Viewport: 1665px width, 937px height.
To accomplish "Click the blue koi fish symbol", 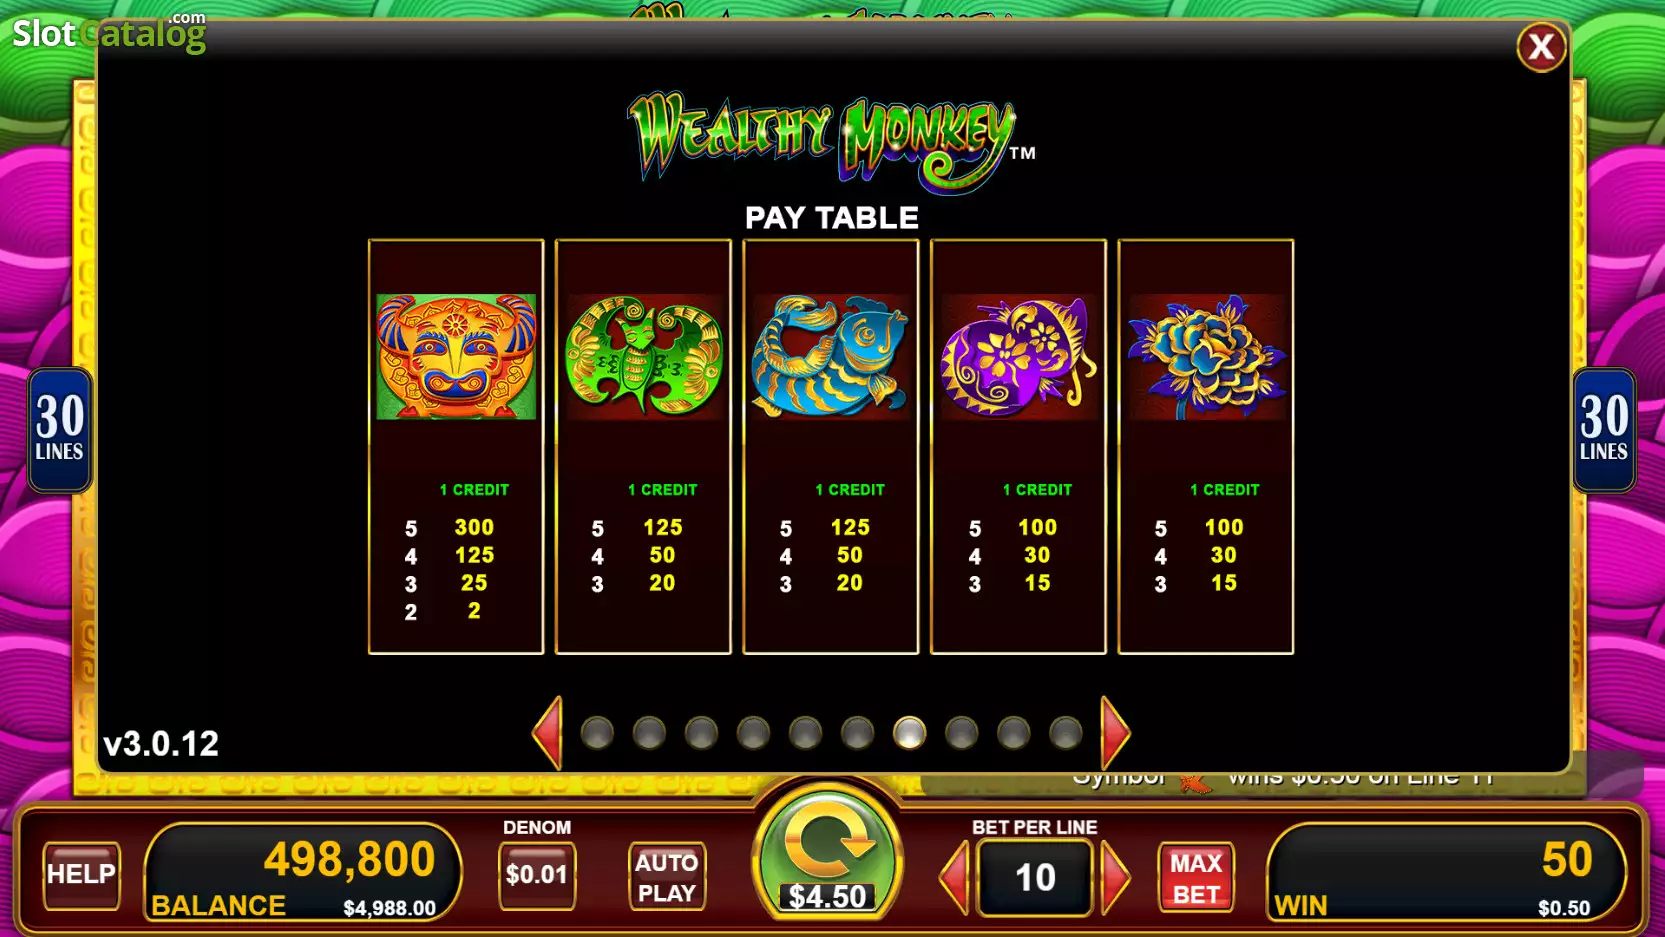I will [830, 357].
